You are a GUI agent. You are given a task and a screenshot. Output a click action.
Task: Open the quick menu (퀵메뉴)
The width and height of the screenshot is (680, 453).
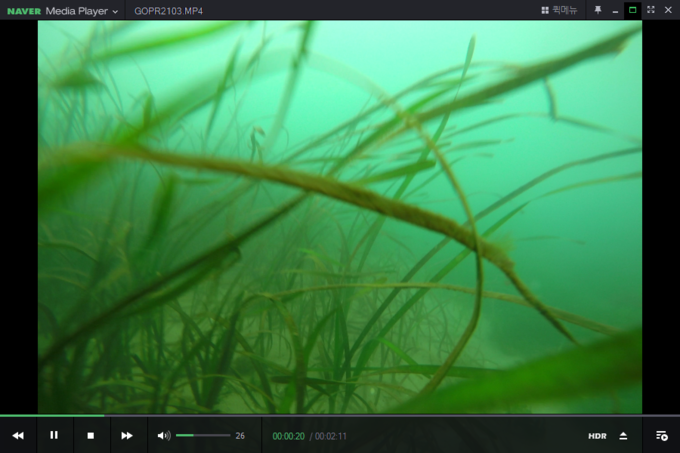tap(559, 10)
